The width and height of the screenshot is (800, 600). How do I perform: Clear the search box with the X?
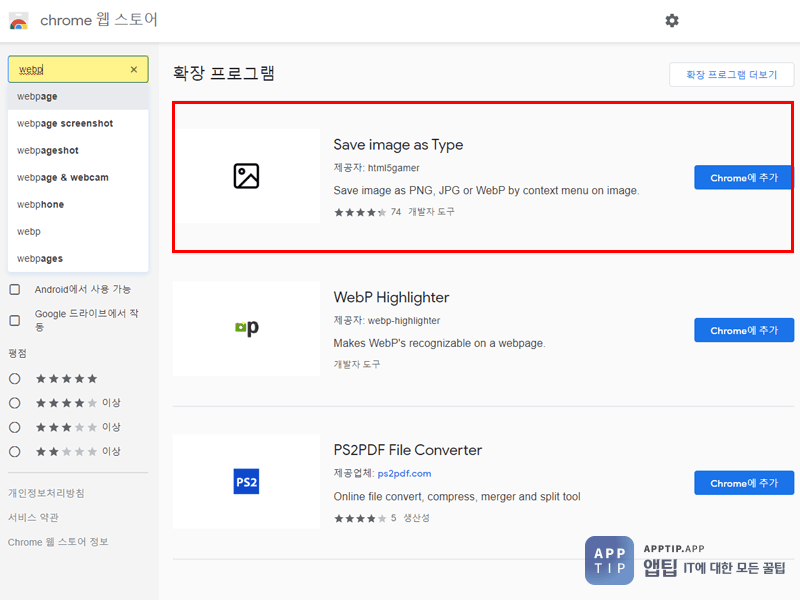click(x=134, y=69)
